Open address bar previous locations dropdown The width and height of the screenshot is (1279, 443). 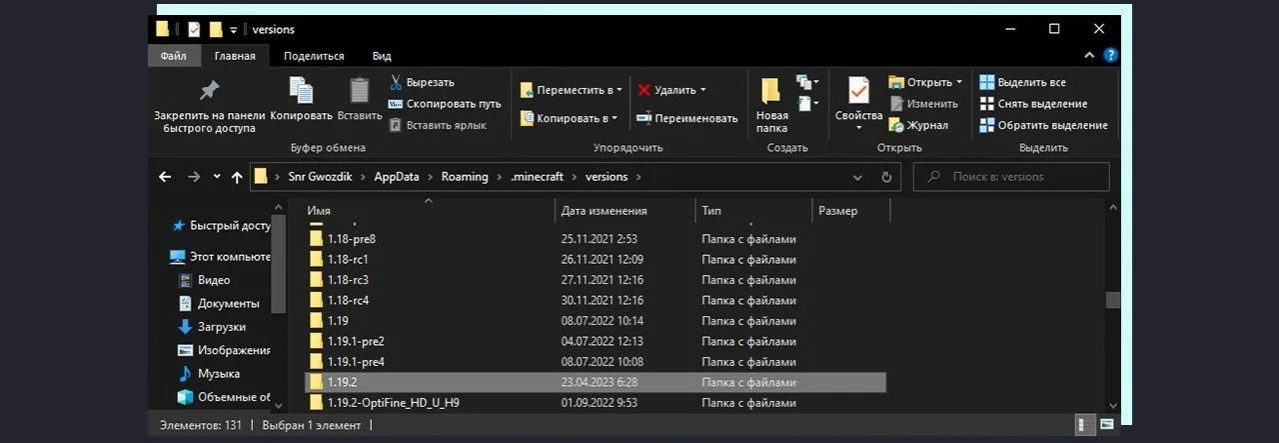(858, 177)
